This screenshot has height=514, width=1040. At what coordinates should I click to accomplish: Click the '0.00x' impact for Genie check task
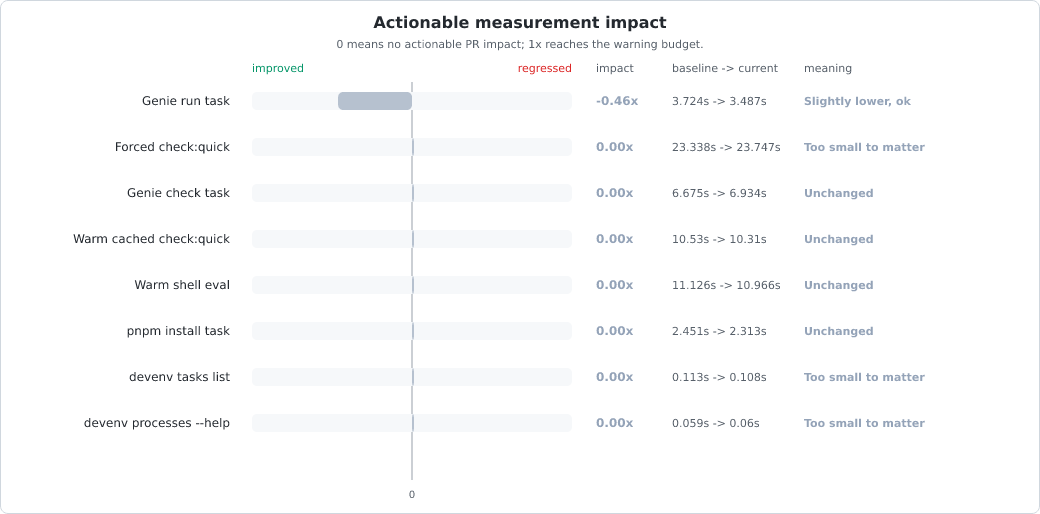614,193
